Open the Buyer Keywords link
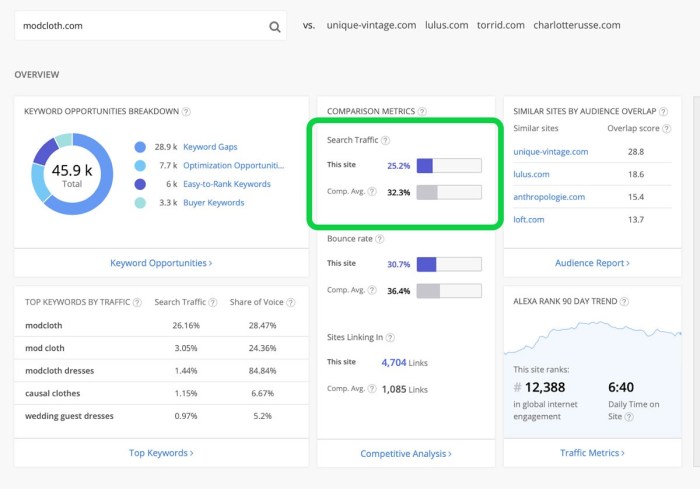The image size is (700, 489). (x=214, y=203)
